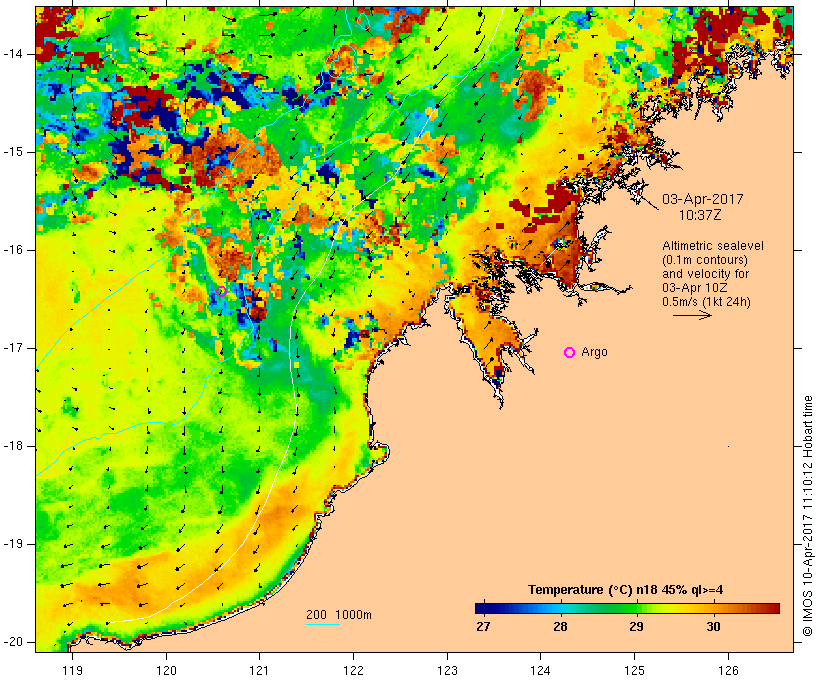Viewport: 820px width, 680px height.
Task: Click the colorbar value 27
Action: tap(483, 626)
